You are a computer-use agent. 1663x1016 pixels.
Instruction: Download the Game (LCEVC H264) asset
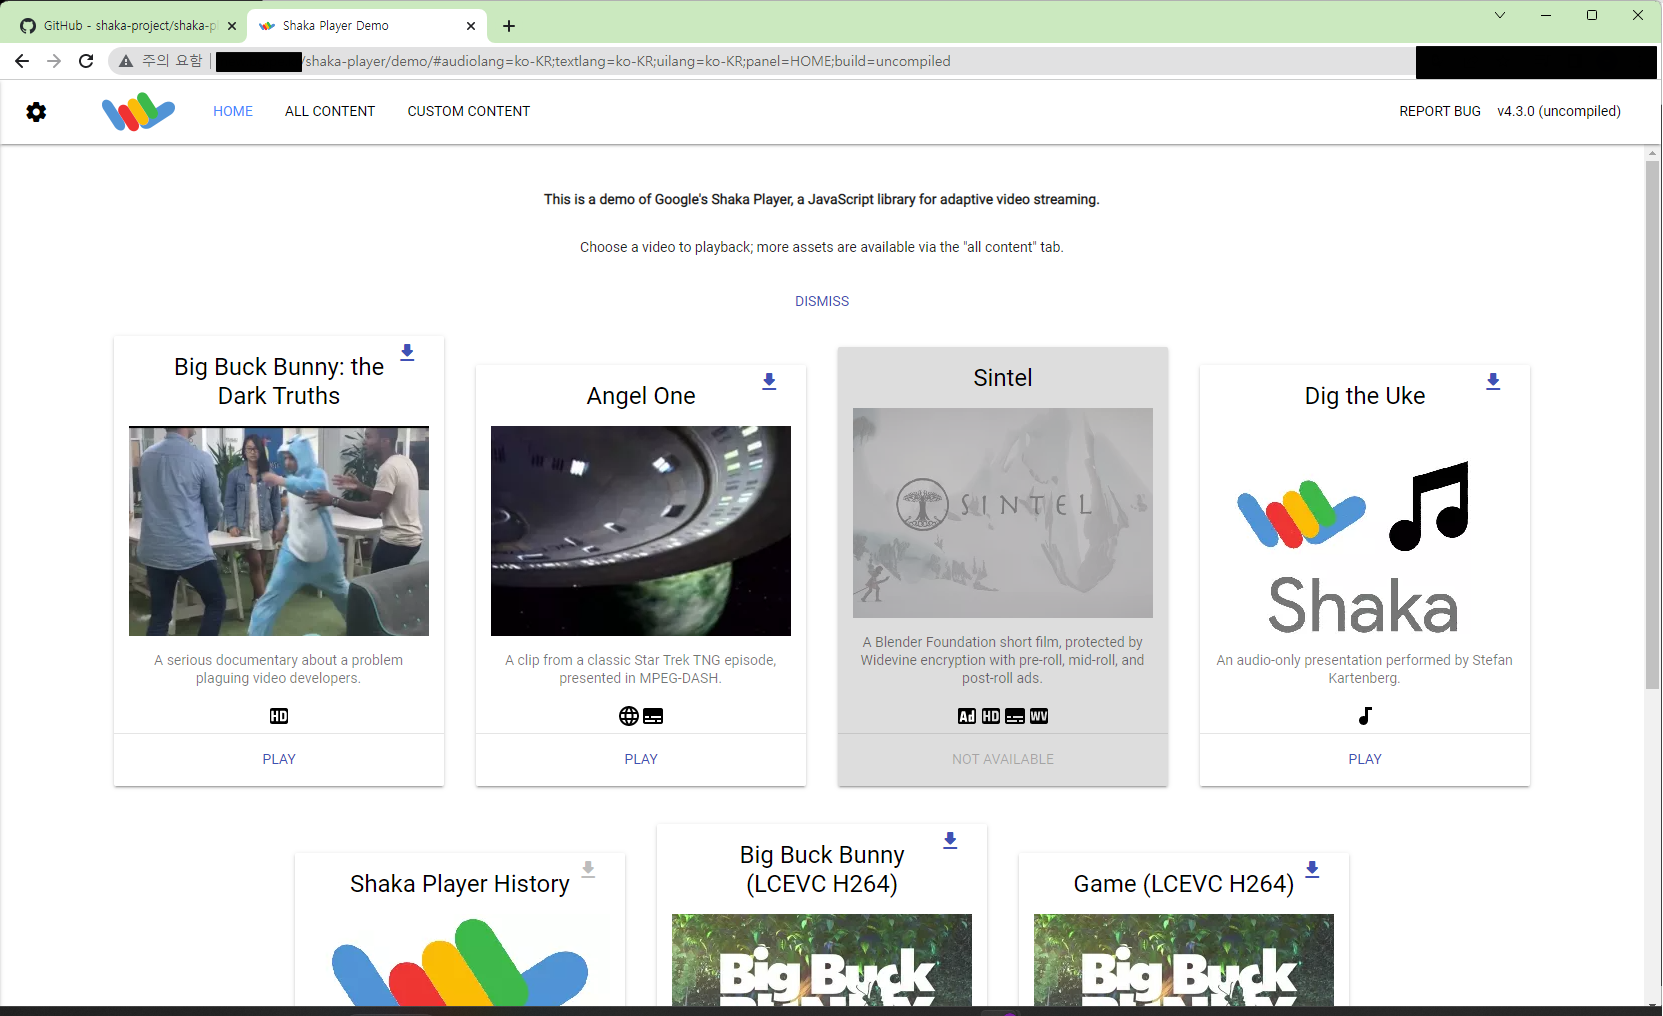click(x=1312, y=870)
